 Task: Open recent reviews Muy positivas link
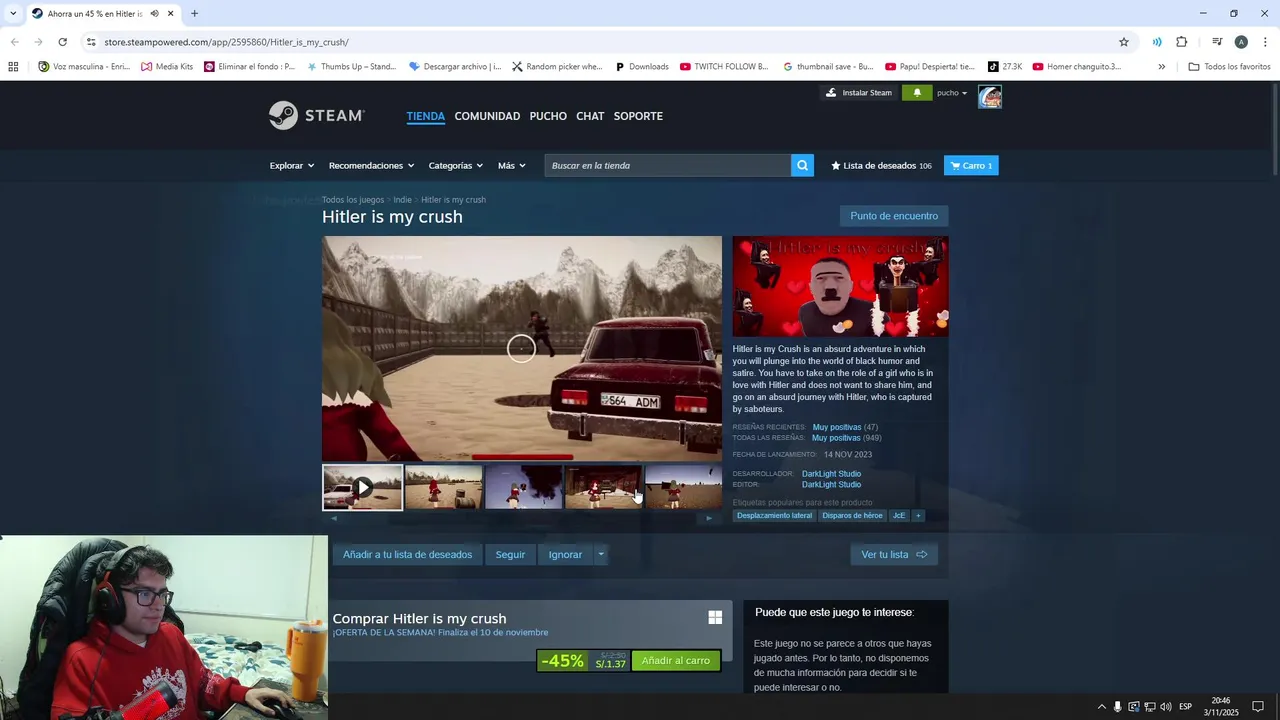837,427
